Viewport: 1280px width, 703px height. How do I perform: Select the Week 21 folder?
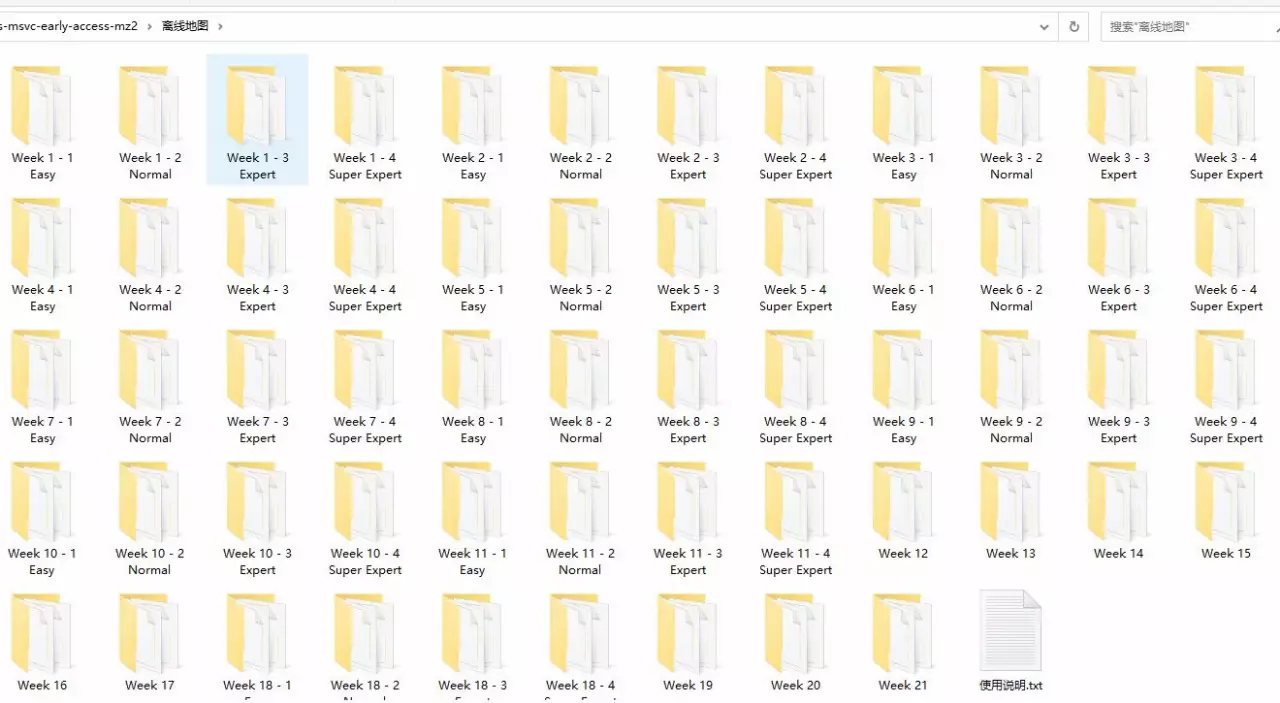pyautogui.click(x=903, y=642)
